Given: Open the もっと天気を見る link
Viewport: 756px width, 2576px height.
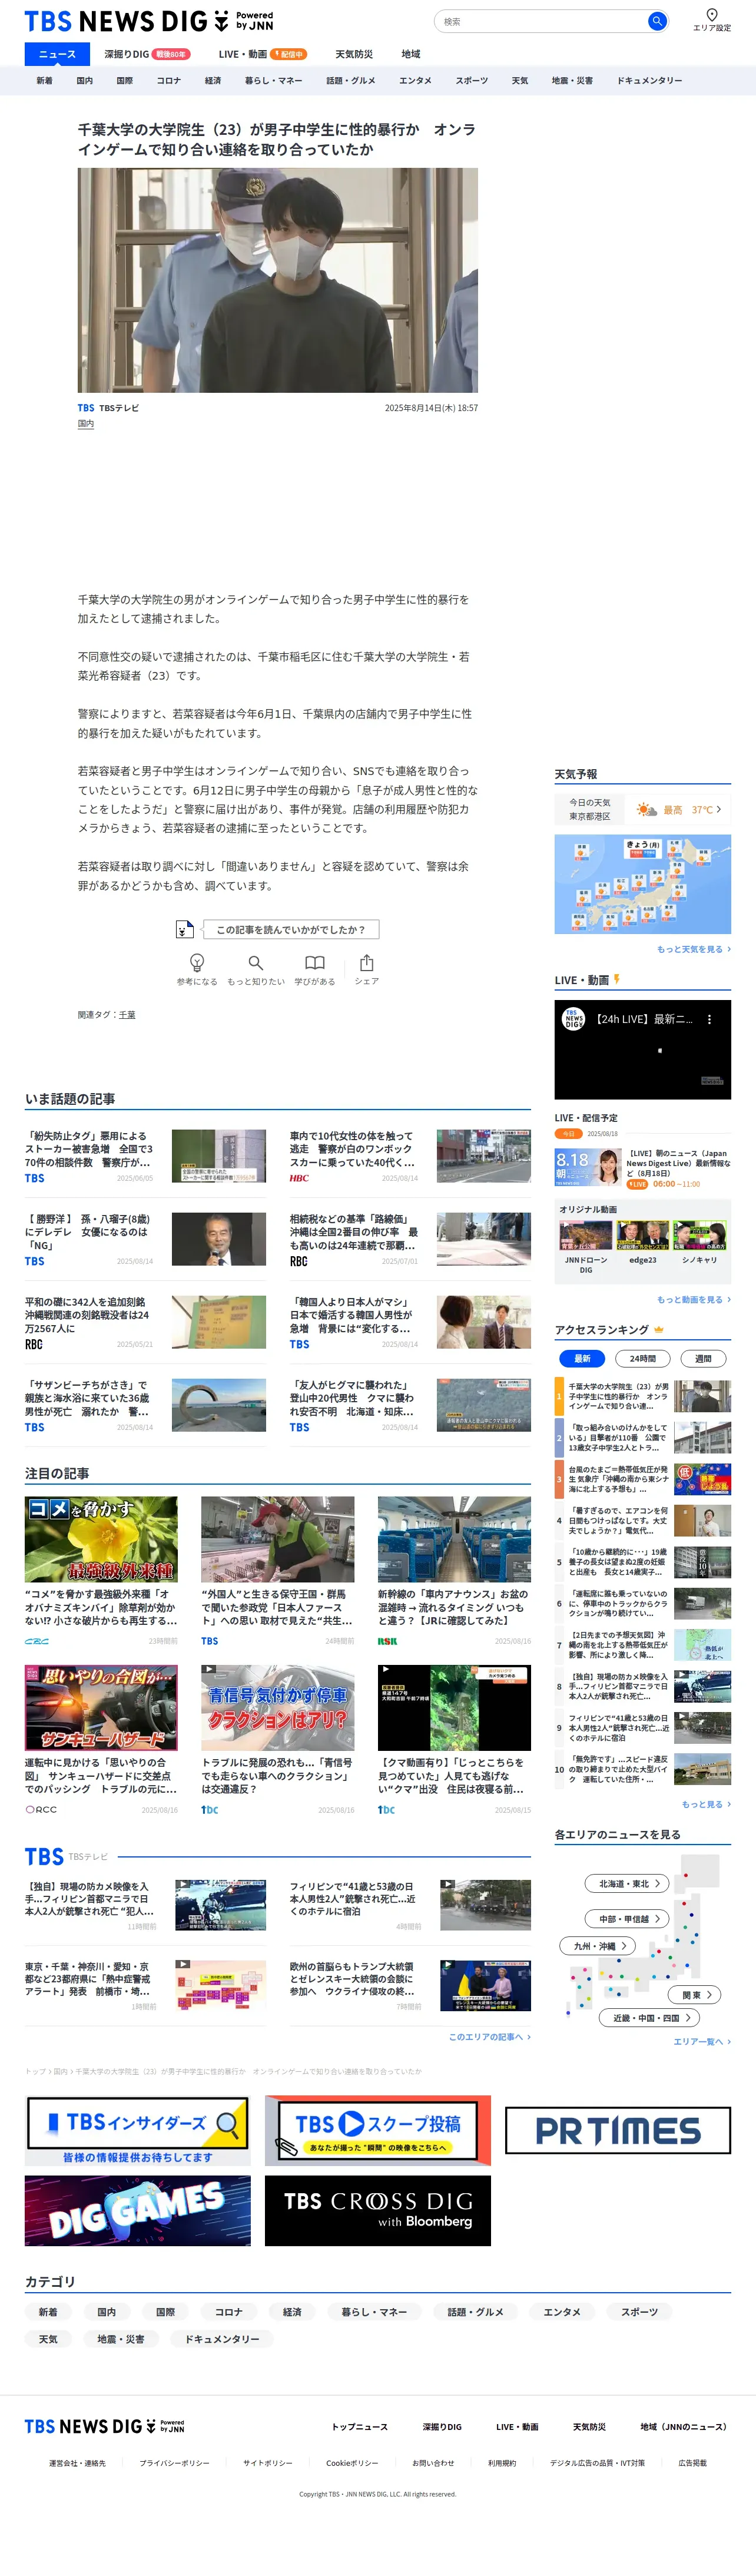Looking at the screenshot, I should click(x=693, y=949).
